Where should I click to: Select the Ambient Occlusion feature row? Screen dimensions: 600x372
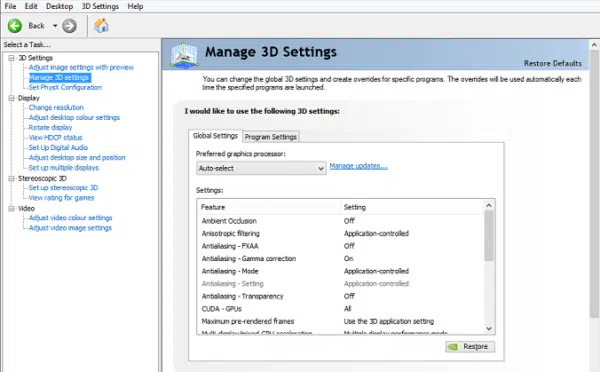click(x=341, y=221)
